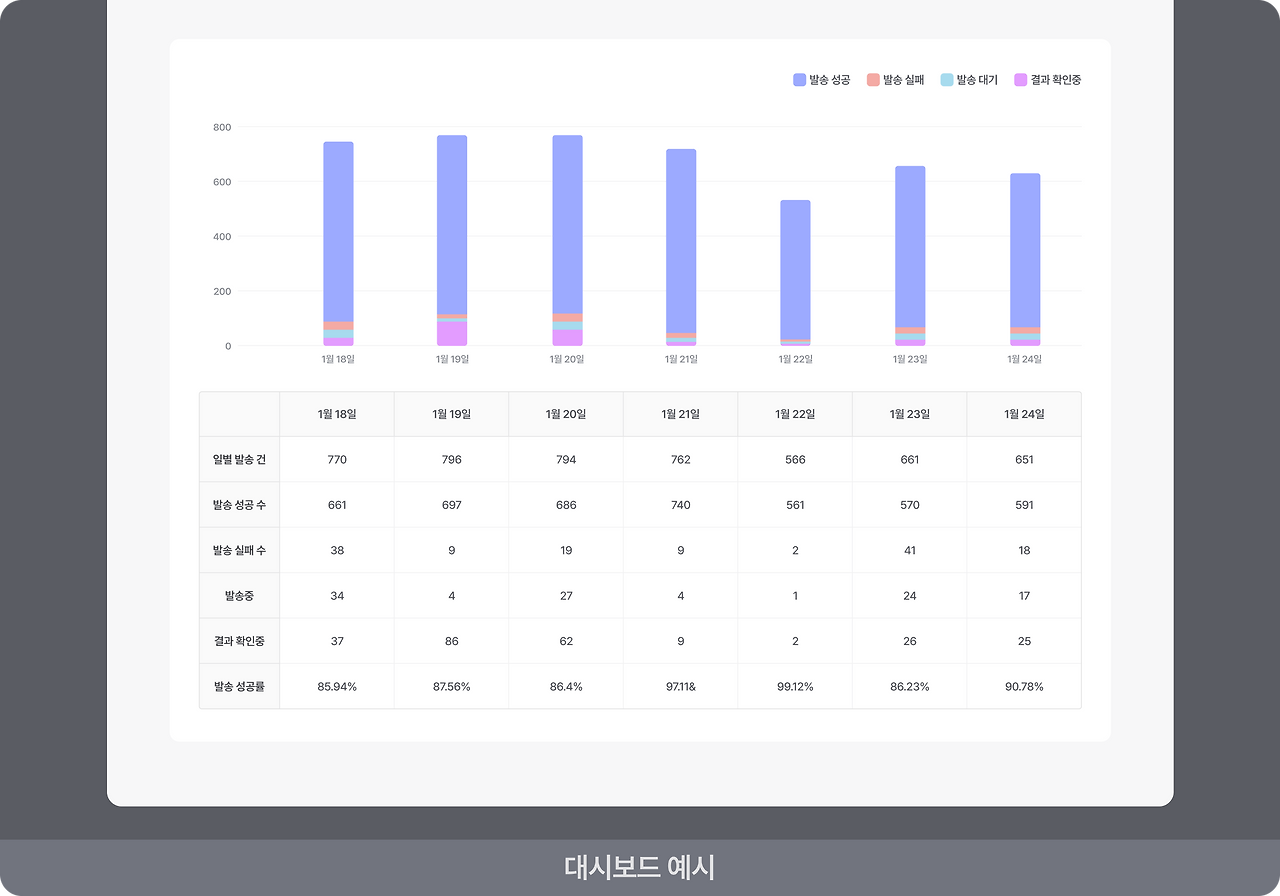Select the shortest bar on 1월 22일
1280x896 pixels.
794,270
